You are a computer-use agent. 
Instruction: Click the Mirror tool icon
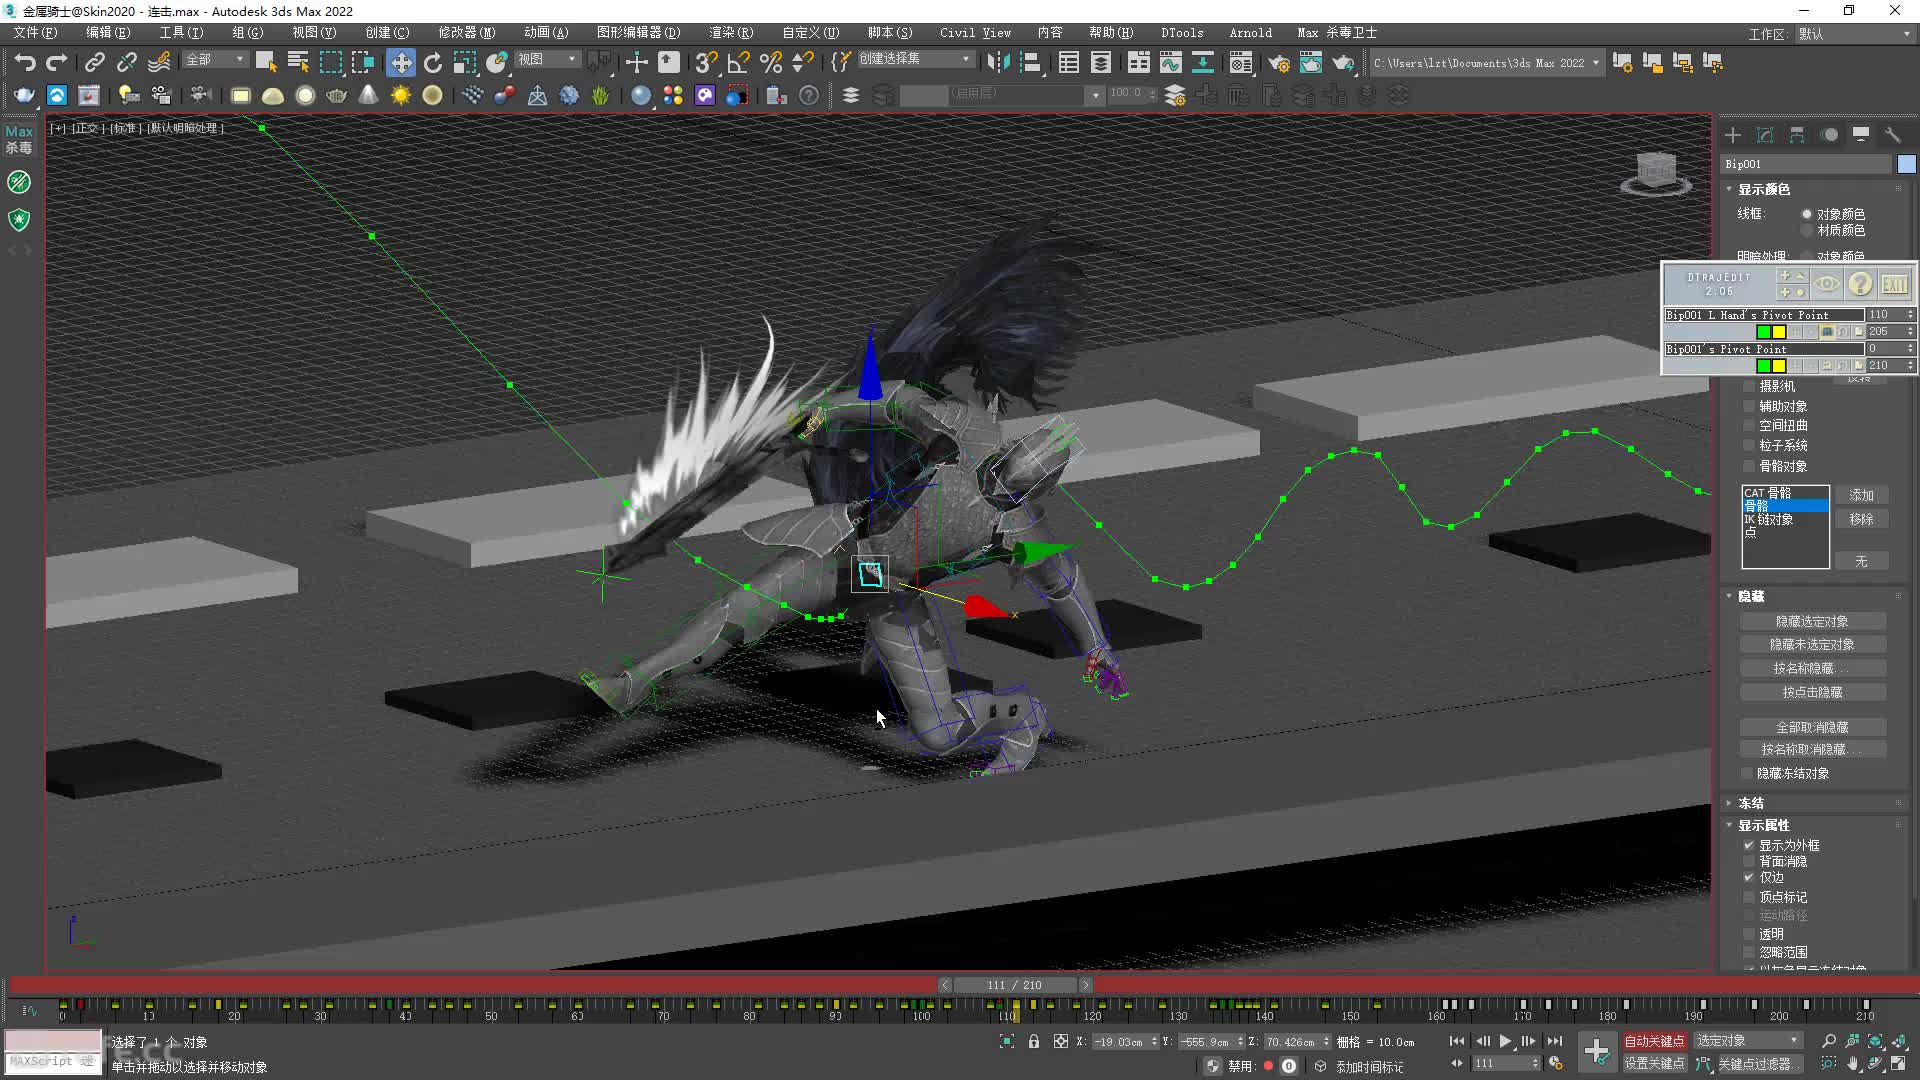(x=998, y=62)
